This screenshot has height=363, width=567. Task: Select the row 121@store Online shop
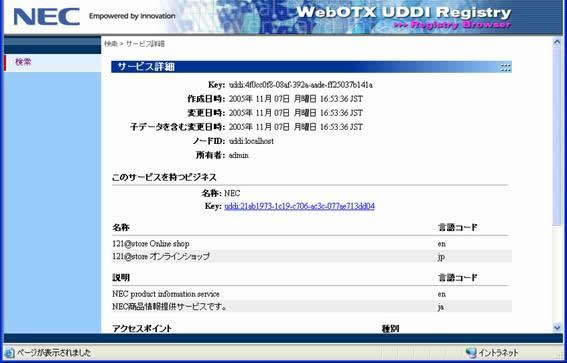(x=312, y=244)
